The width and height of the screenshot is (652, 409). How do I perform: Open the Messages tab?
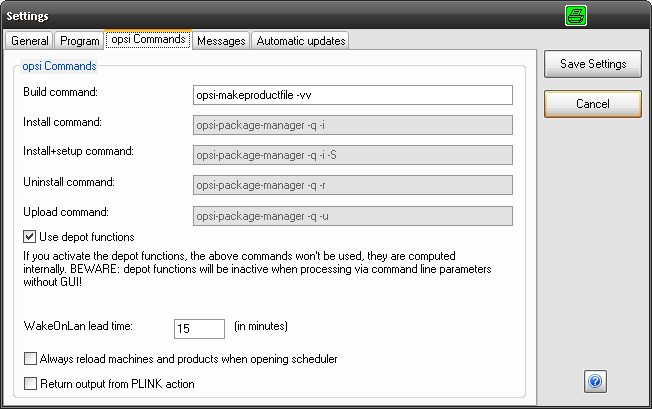tap(221, 41)
